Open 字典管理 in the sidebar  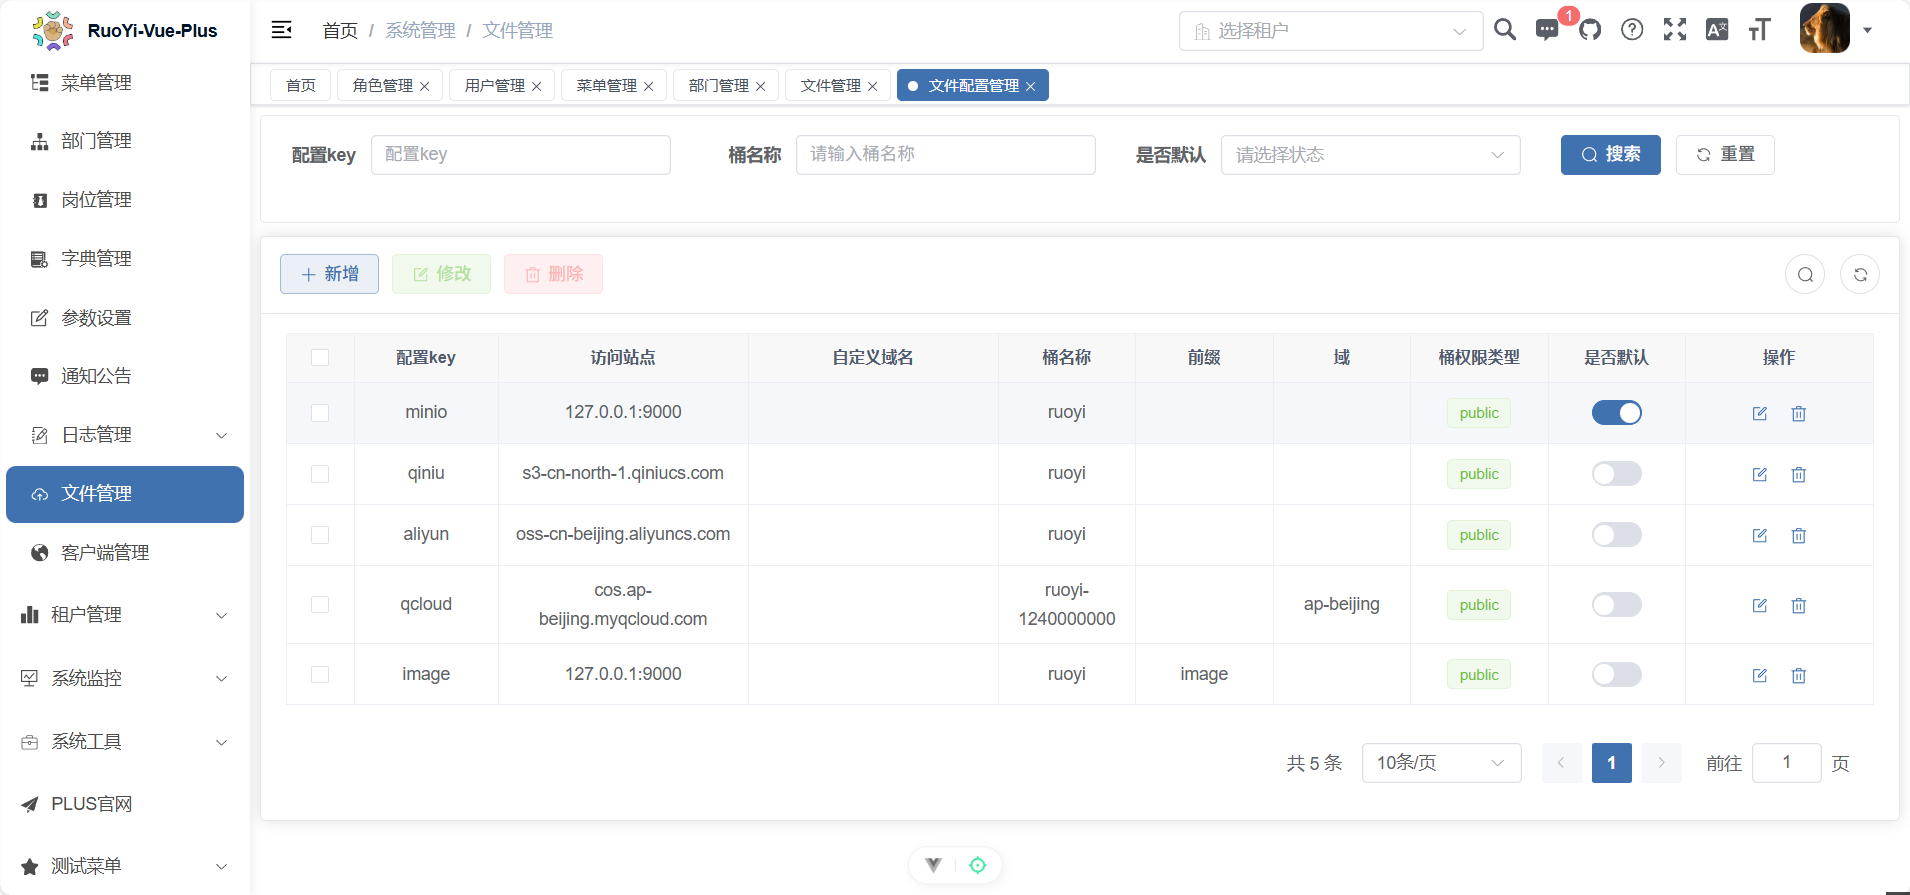click(96, 259)
